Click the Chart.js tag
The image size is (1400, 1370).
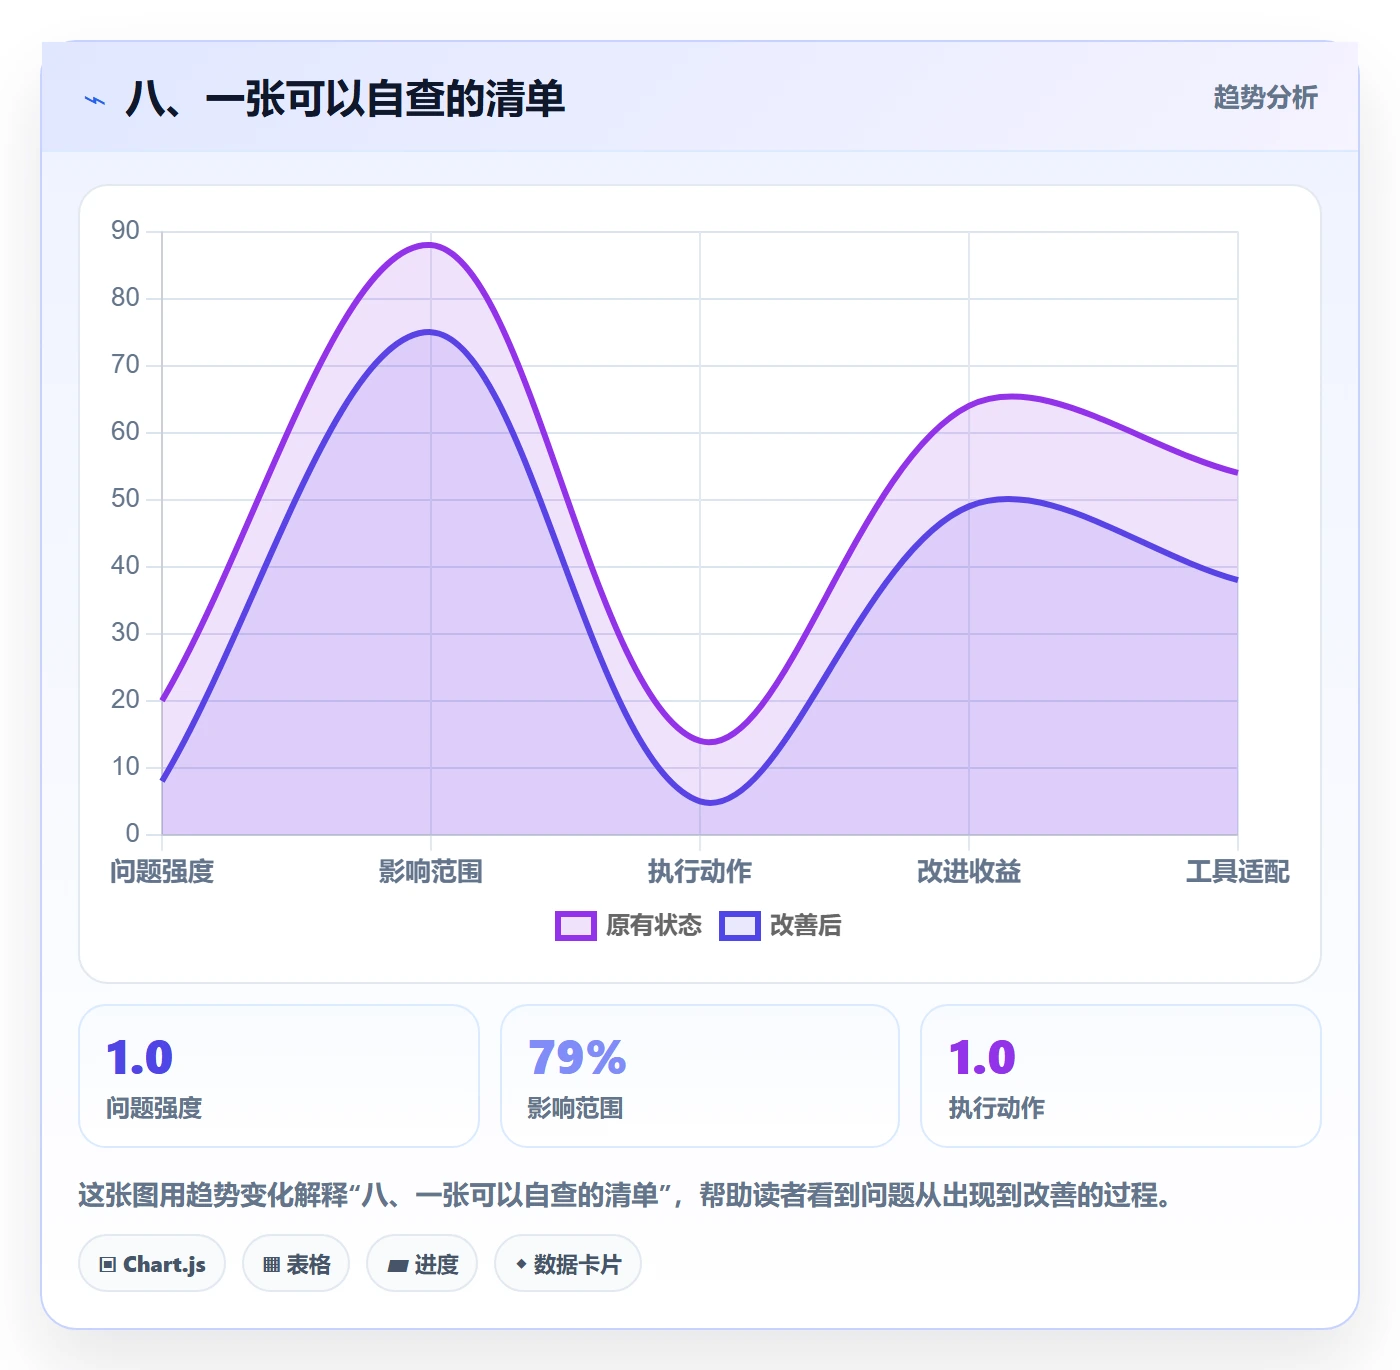pyautogui.click(x=152, y=1264)
